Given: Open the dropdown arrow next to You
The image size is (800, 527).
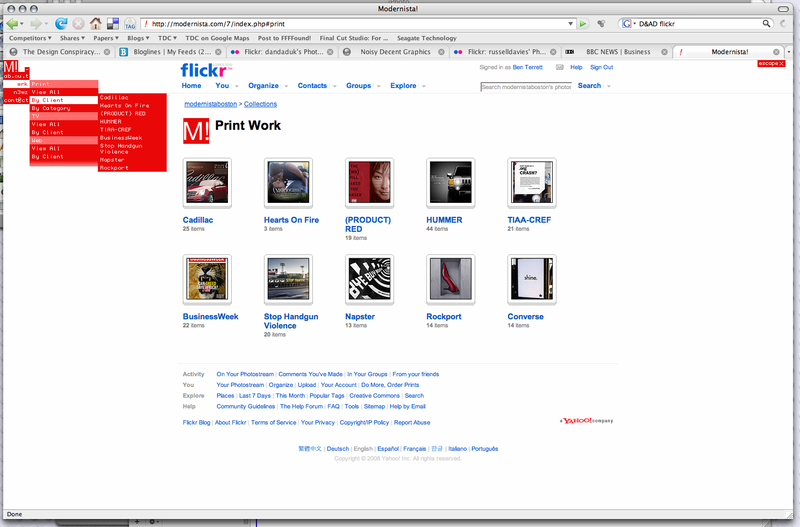Looking at the screenshot, I should [x=236, y=86].
